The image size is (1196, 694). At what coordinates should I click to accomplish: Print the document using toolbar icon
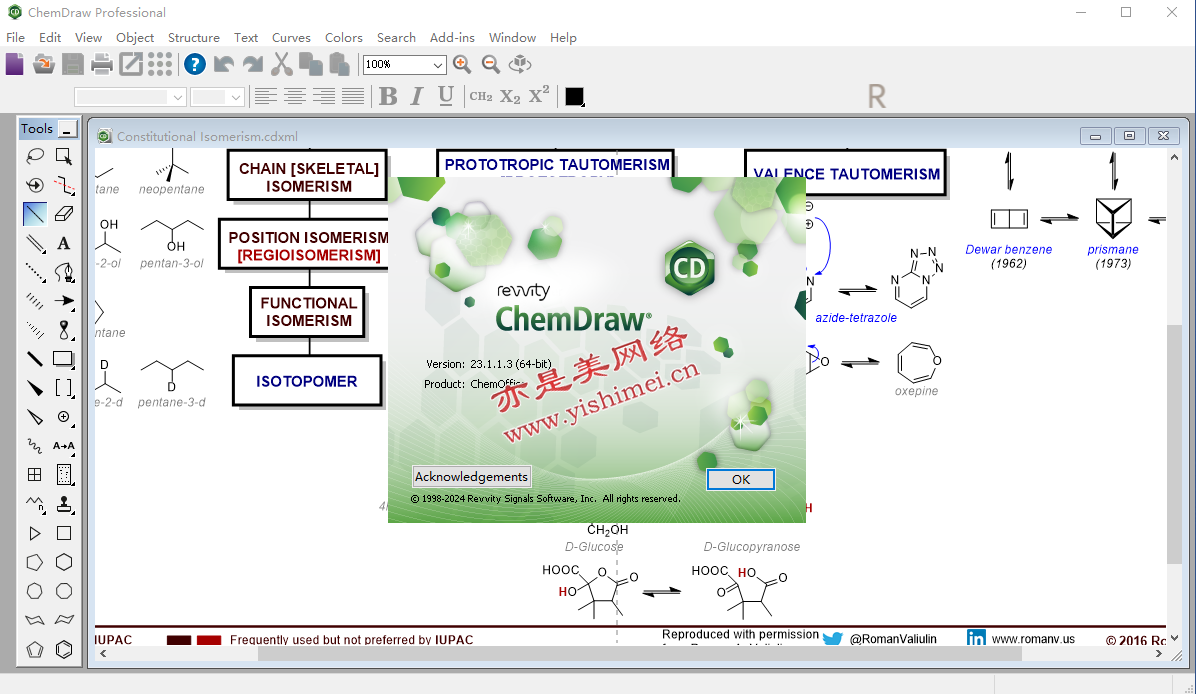point(101,64)
